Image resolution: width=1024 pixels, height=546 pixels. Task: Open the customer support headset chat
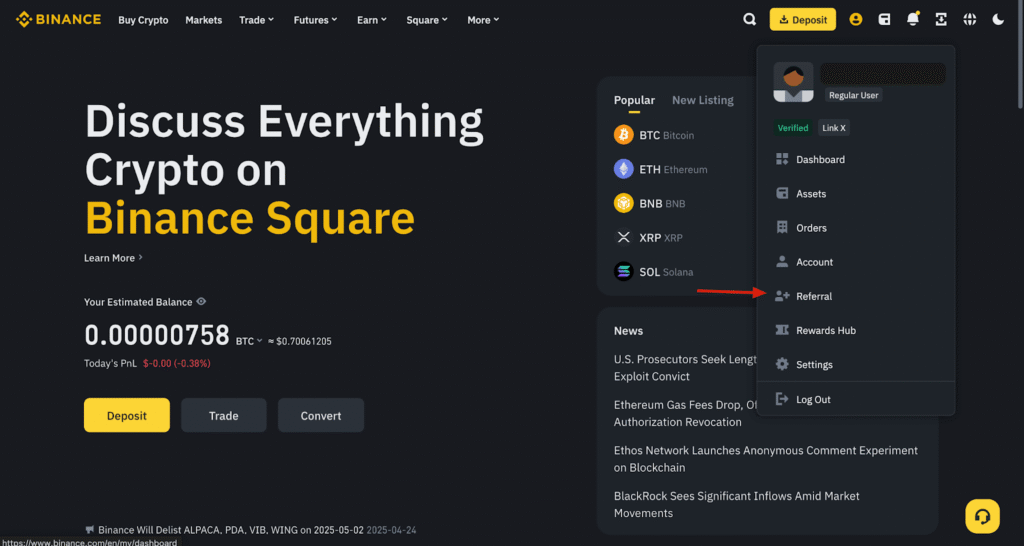click(x=982, y=516)
